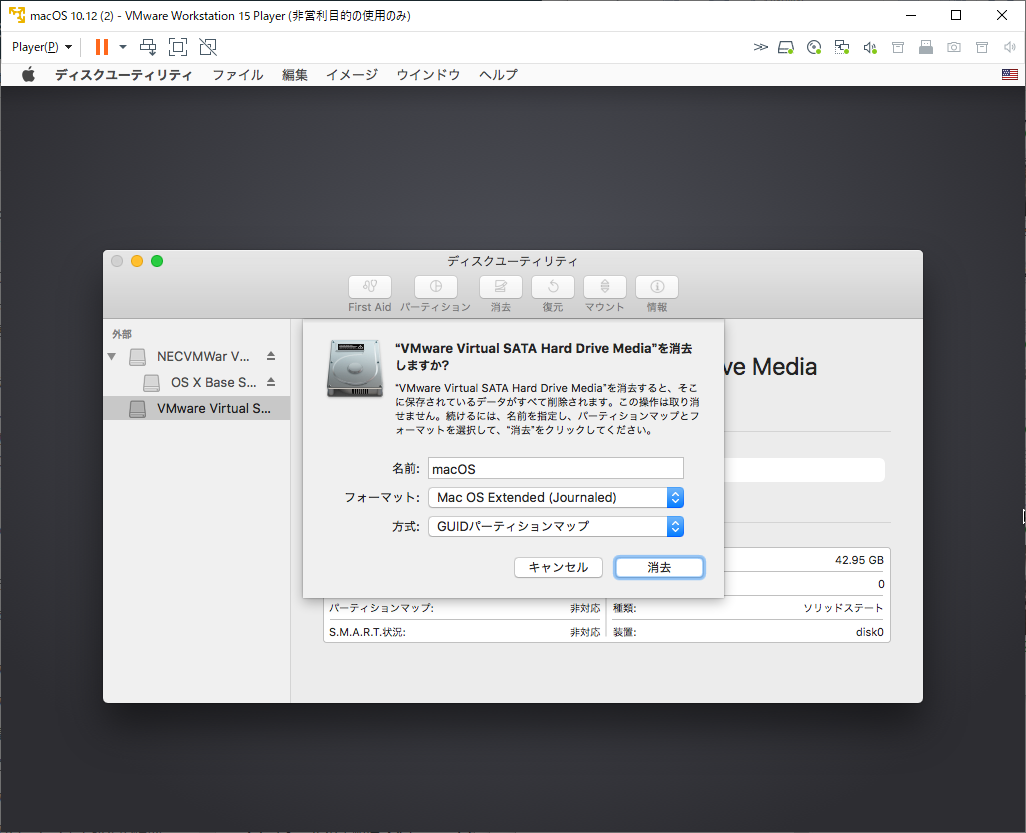Image resolution: width=1026 pixels, height=833 pixels.
Task: Click the network adapter icon in VMware toolbar
Action: pos(841,47)
